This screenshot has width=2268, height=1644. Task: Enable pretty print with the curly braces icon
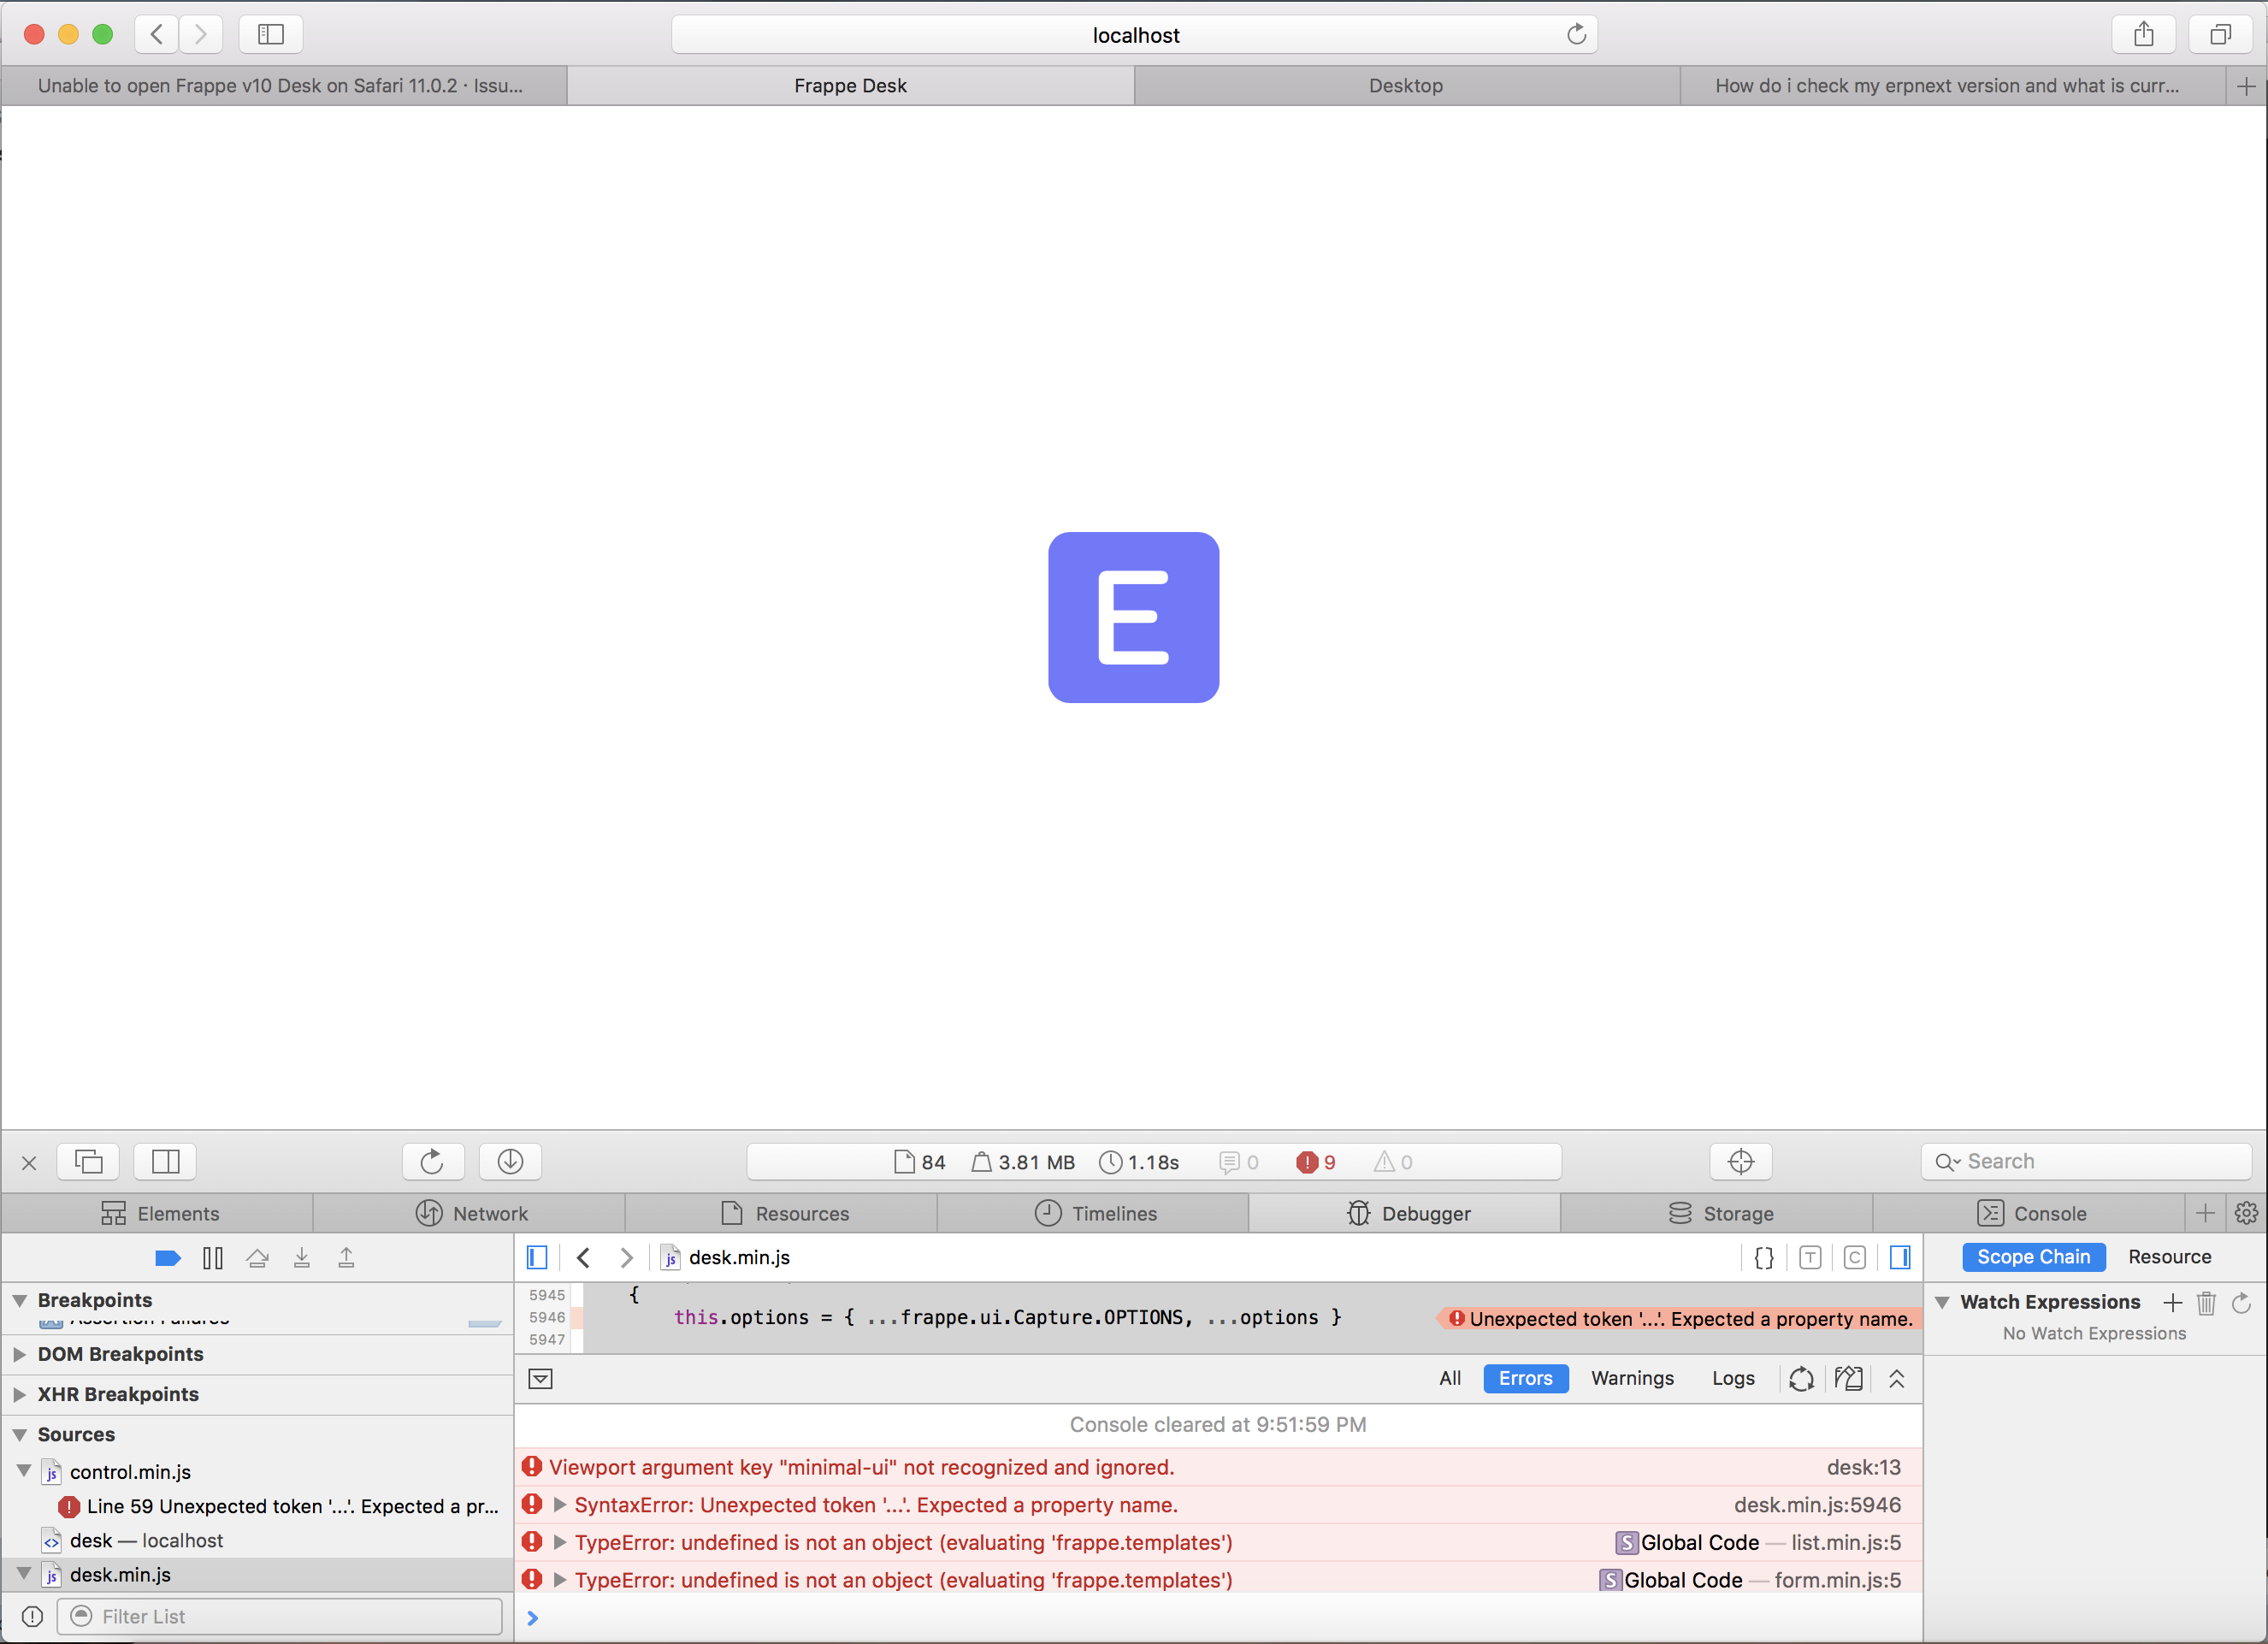pos(1763,1257)
